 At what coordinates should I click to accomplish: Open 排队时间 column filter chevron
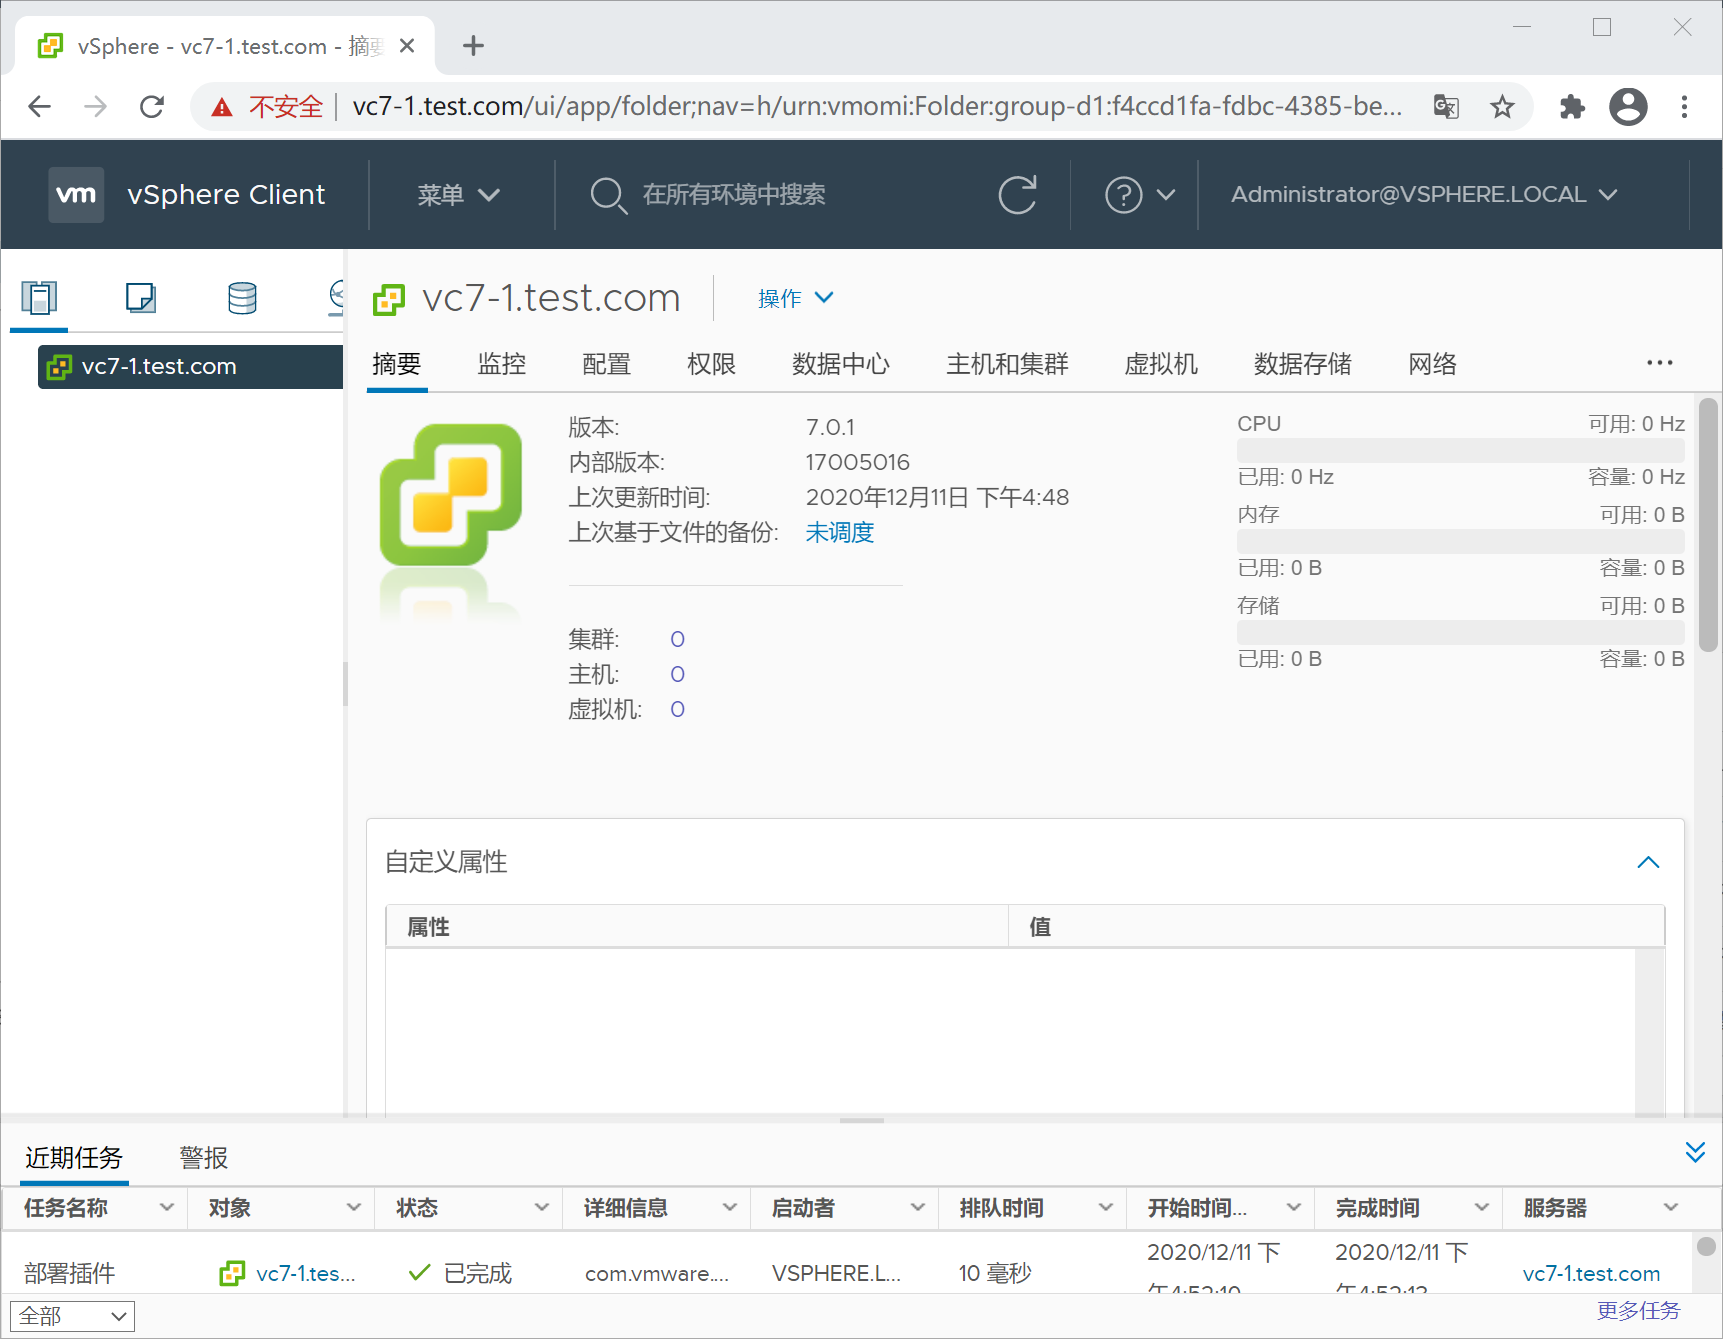[1106, 1207]
